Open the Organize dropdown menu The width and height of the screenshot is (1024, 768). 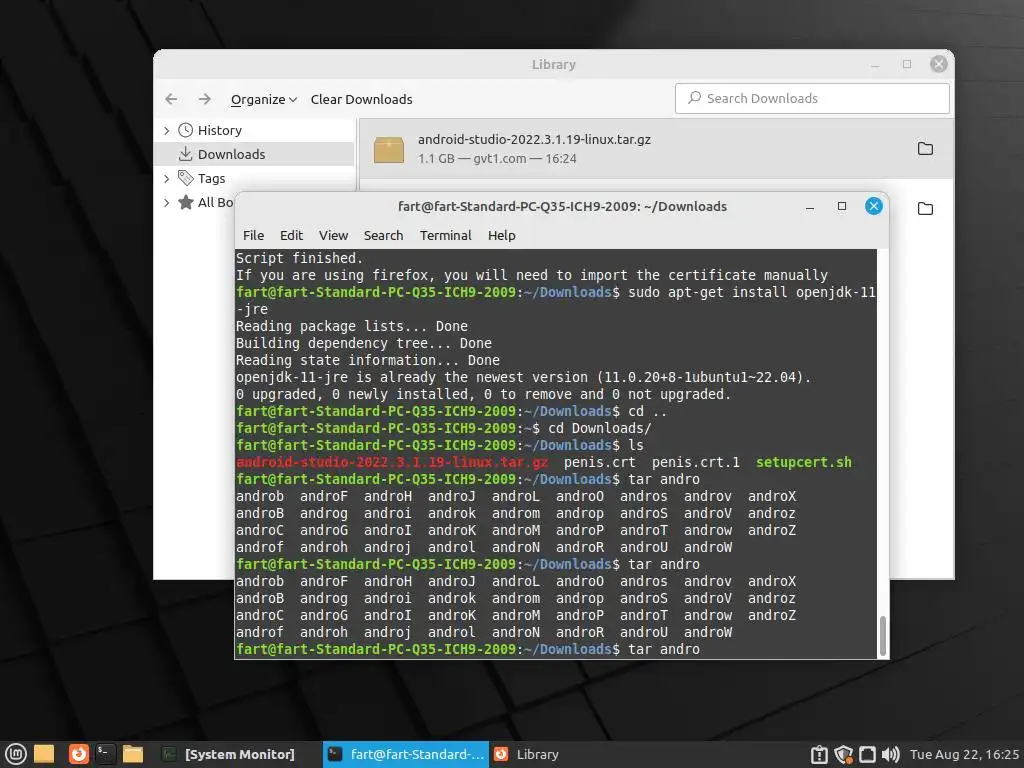(264, 99)
